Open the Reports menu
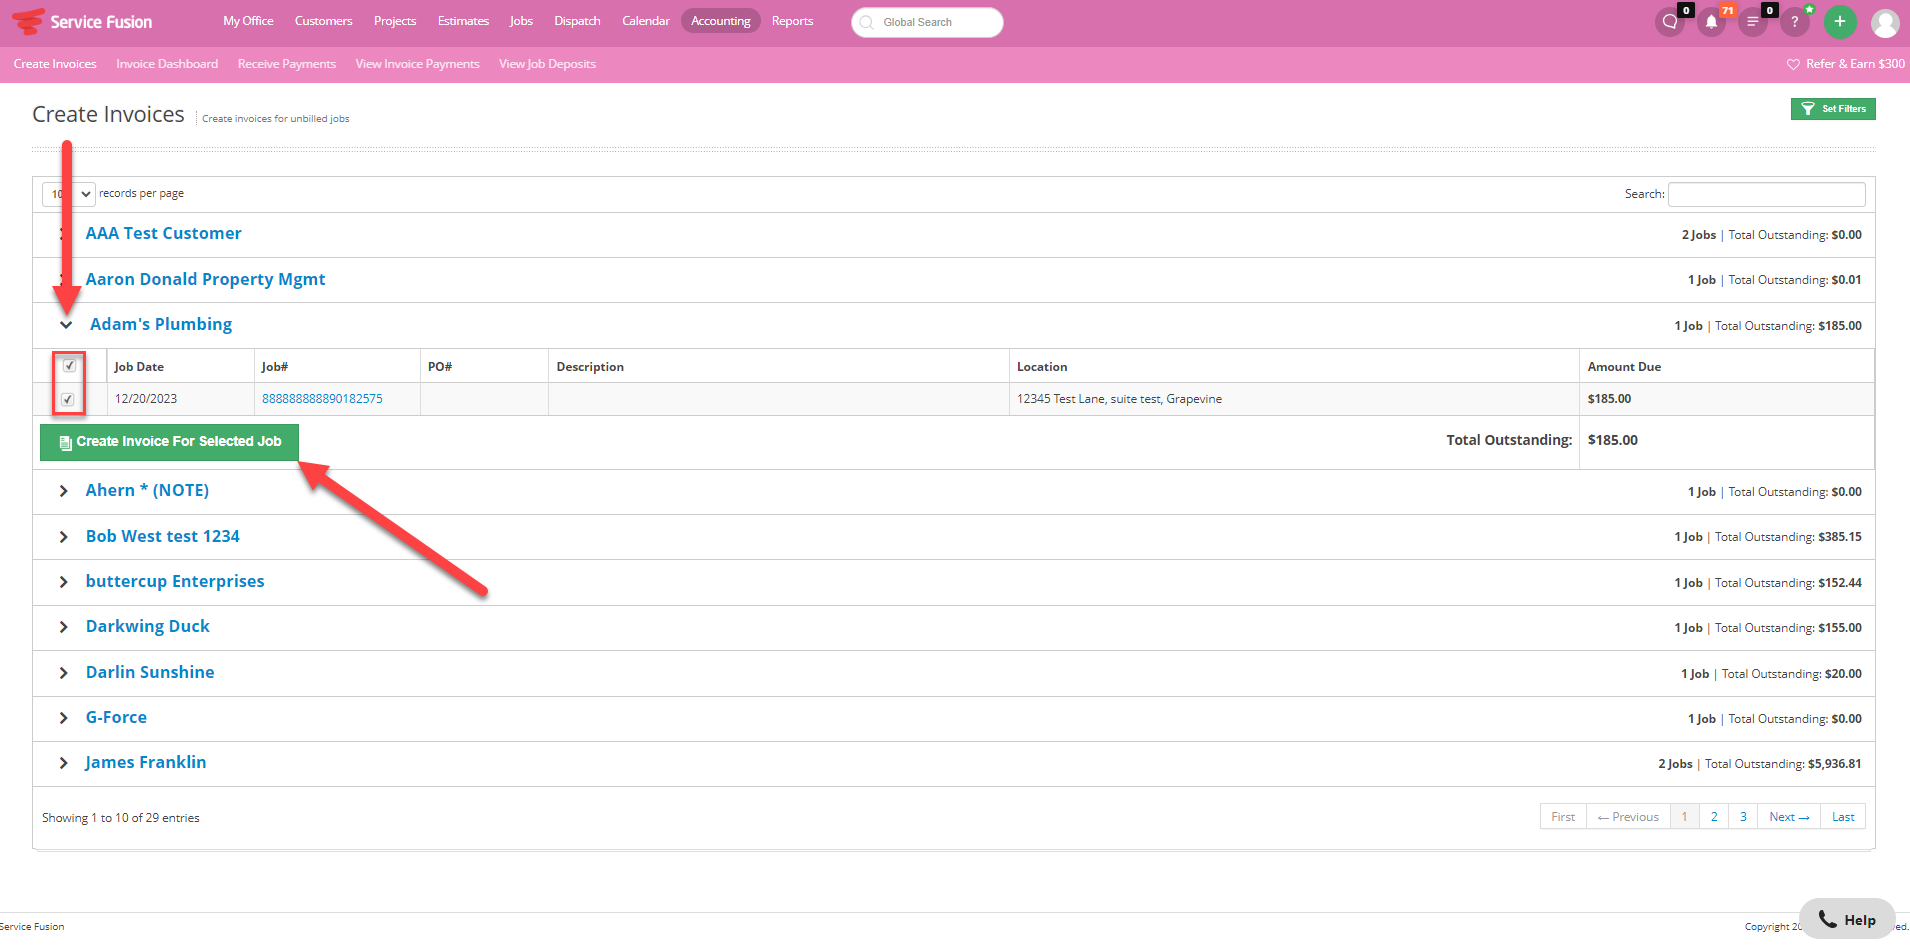 [792, 21]
